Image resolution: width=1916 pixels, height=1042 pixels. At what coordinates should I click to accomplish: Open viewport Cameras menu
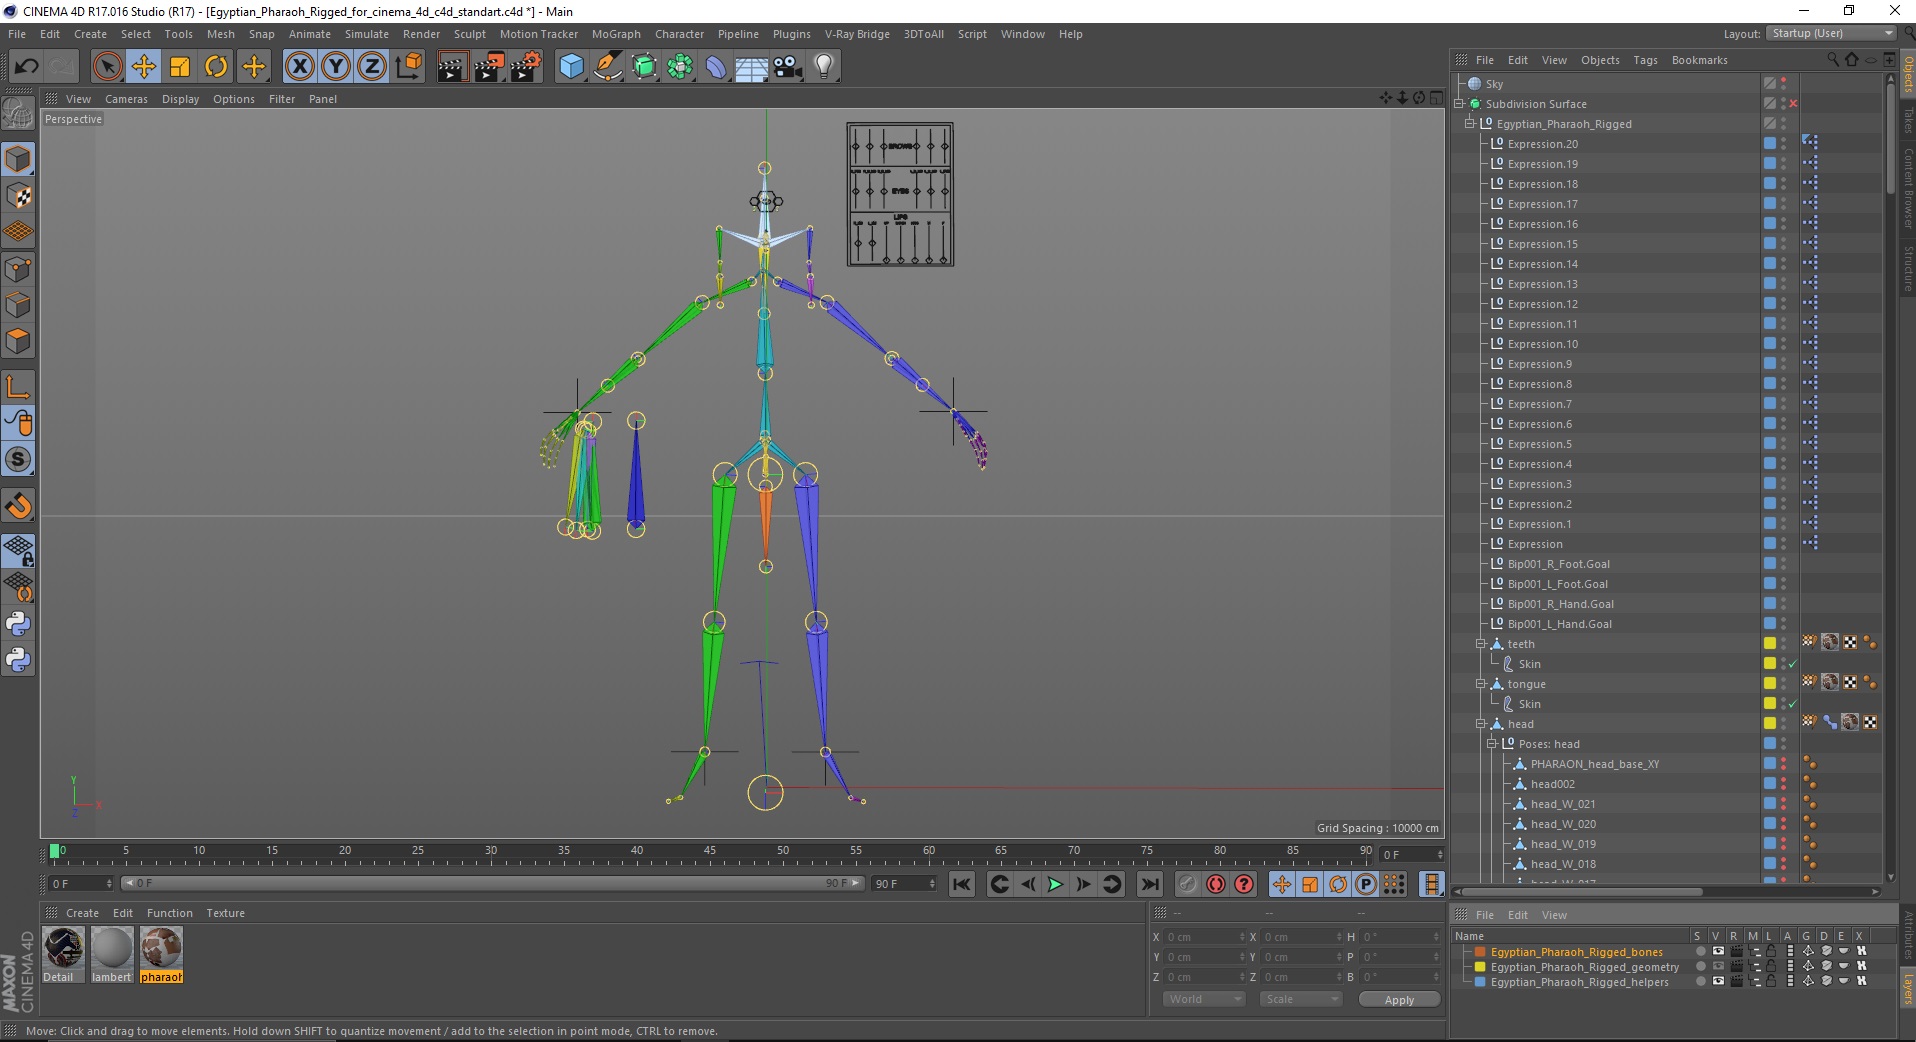(x=126, y=99)
